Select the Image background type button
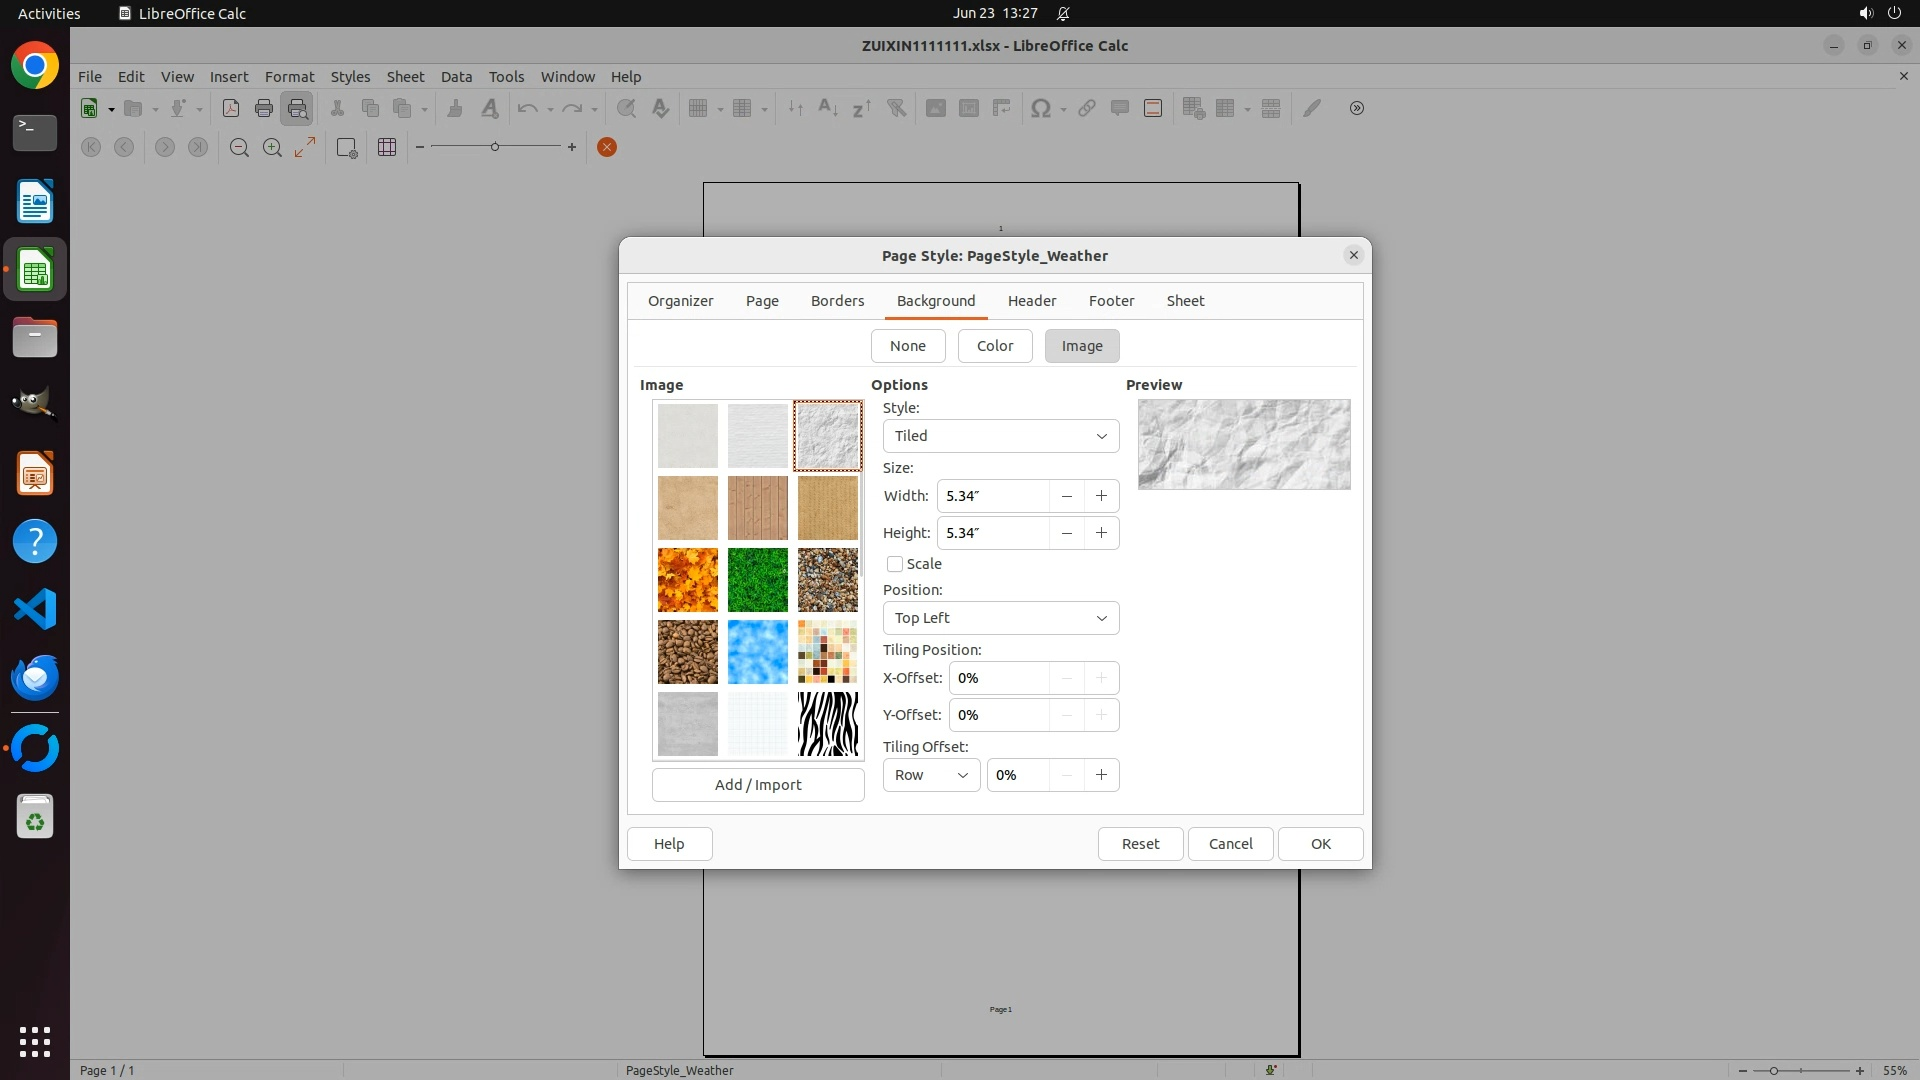The height and width of the screenshot is (1080, 1920). point(1081,346)
